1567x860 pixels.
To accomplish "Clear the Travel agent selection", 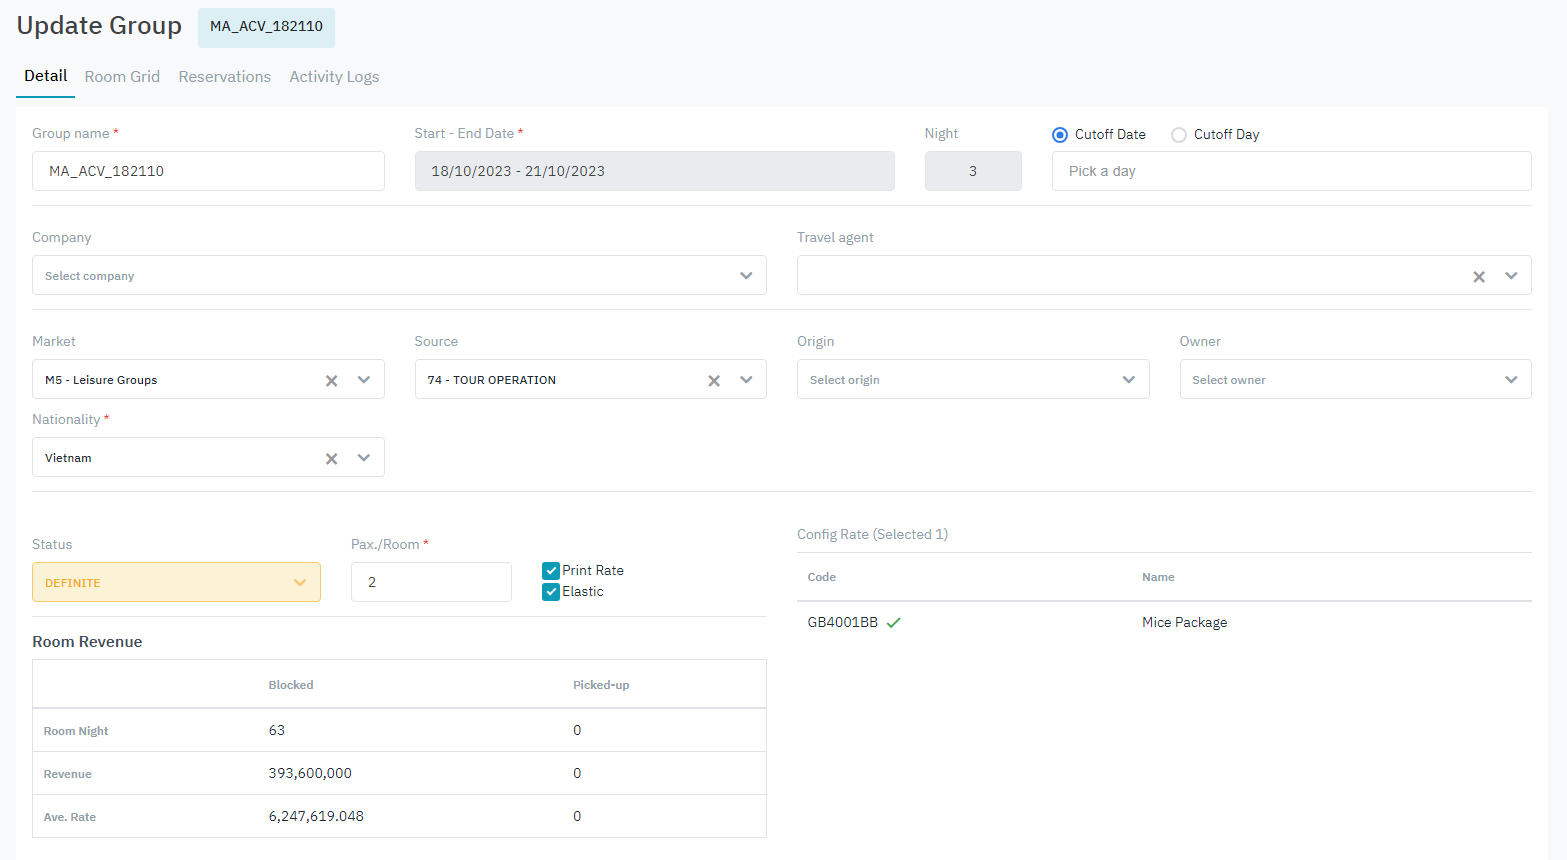I will click(1478, 277).
